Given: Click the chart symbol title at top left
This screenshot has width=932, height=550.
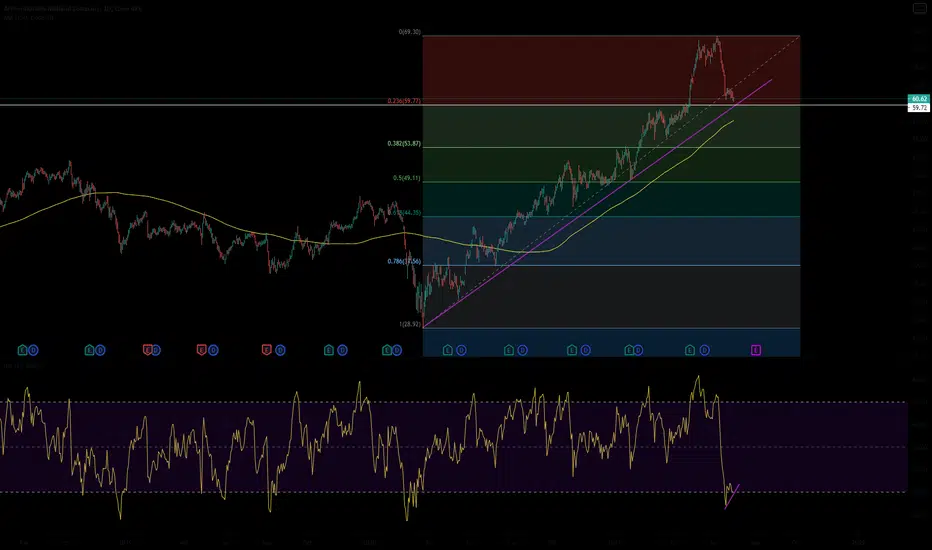Looking at the screenshot, I should tap(73, 9).
